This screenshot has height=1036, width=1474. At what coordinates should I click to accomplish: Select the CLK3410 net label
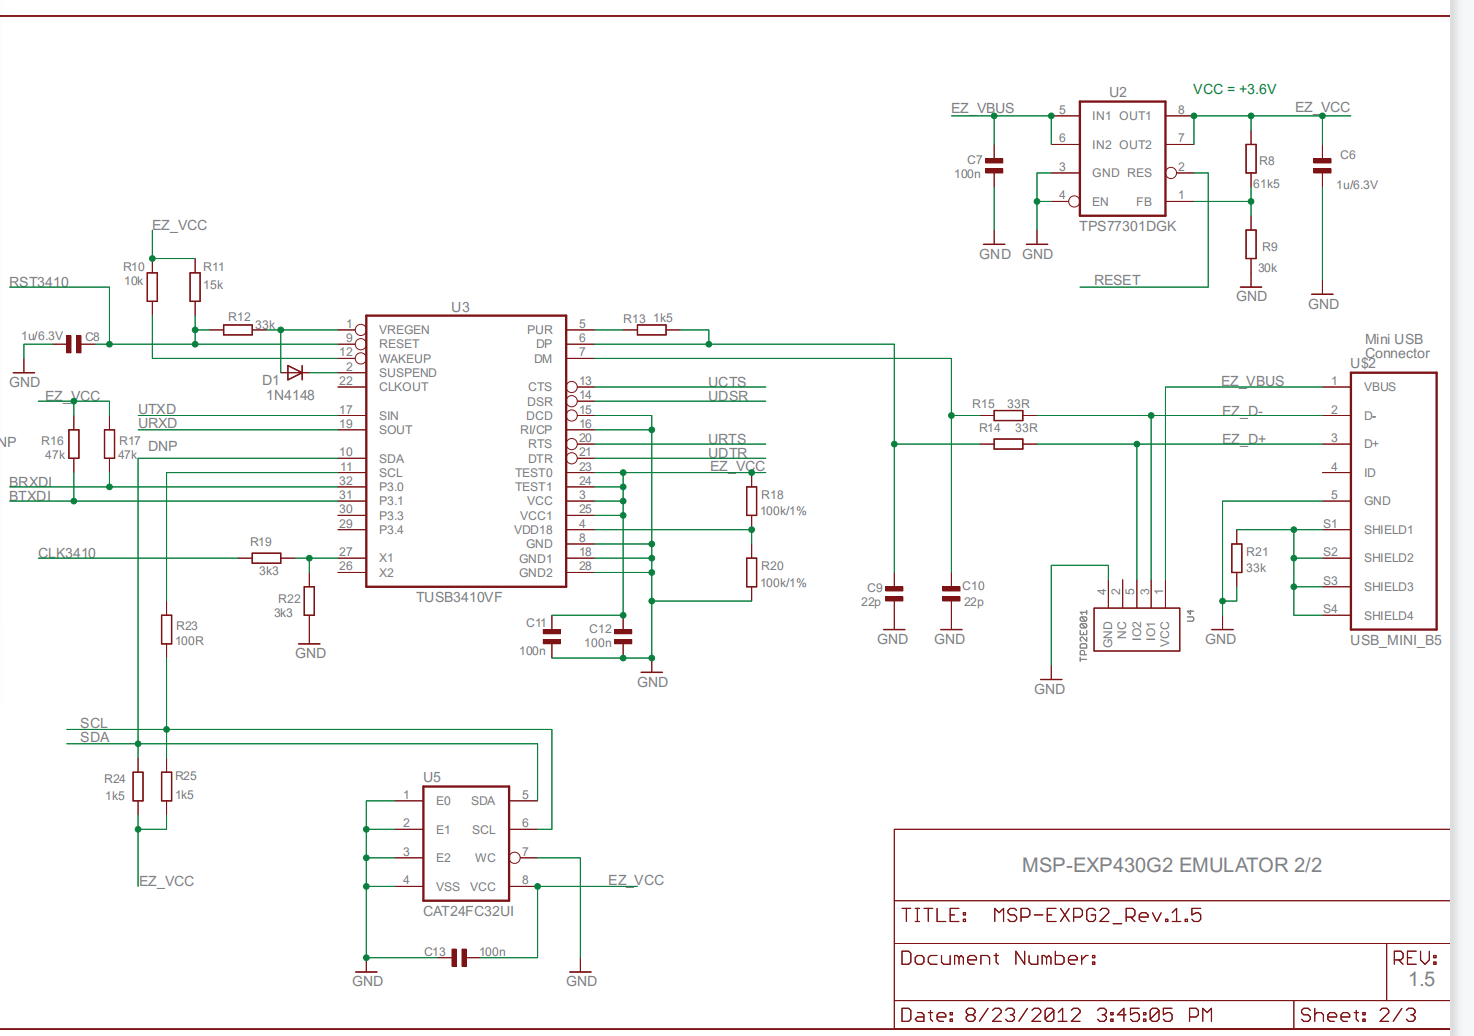click(x=67, y=553)
